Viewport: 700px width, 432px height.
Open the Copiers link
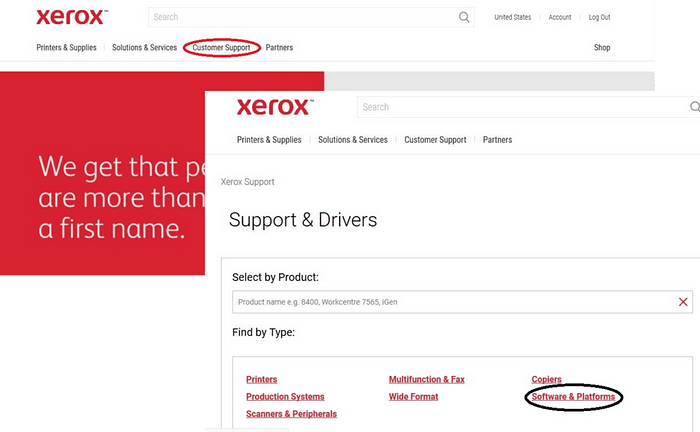546,379
